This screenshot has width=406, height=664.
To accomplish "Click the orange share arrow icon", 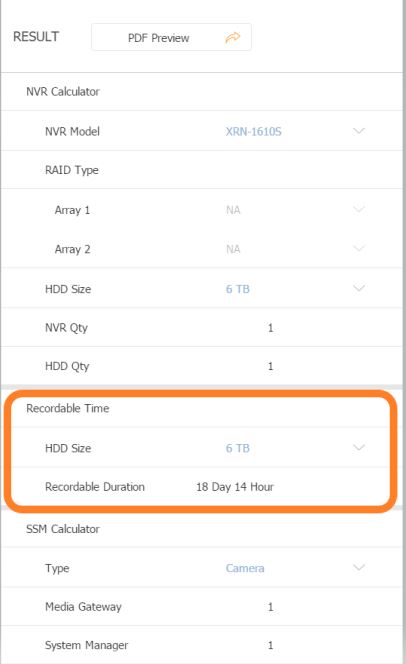I will 232,38.
